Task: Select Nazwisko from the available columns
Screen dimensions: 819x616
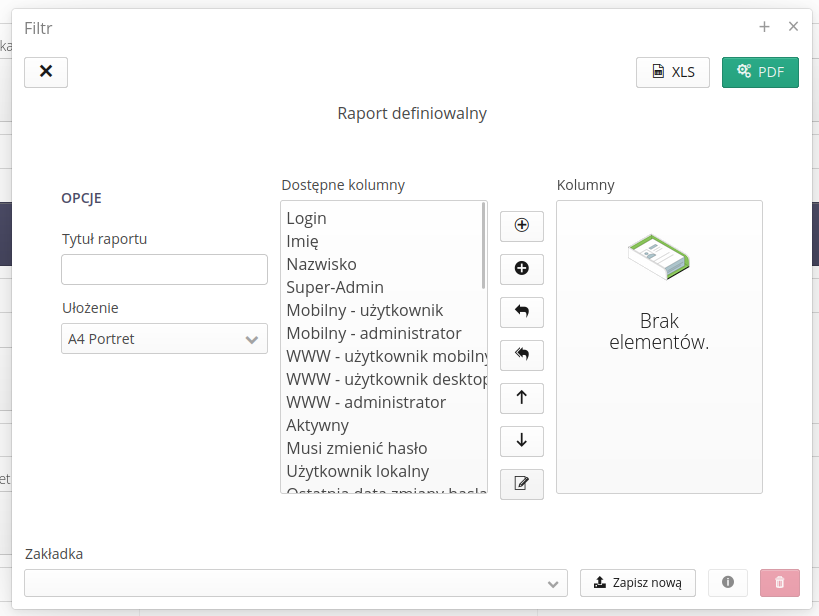Action: coord(321,264)
